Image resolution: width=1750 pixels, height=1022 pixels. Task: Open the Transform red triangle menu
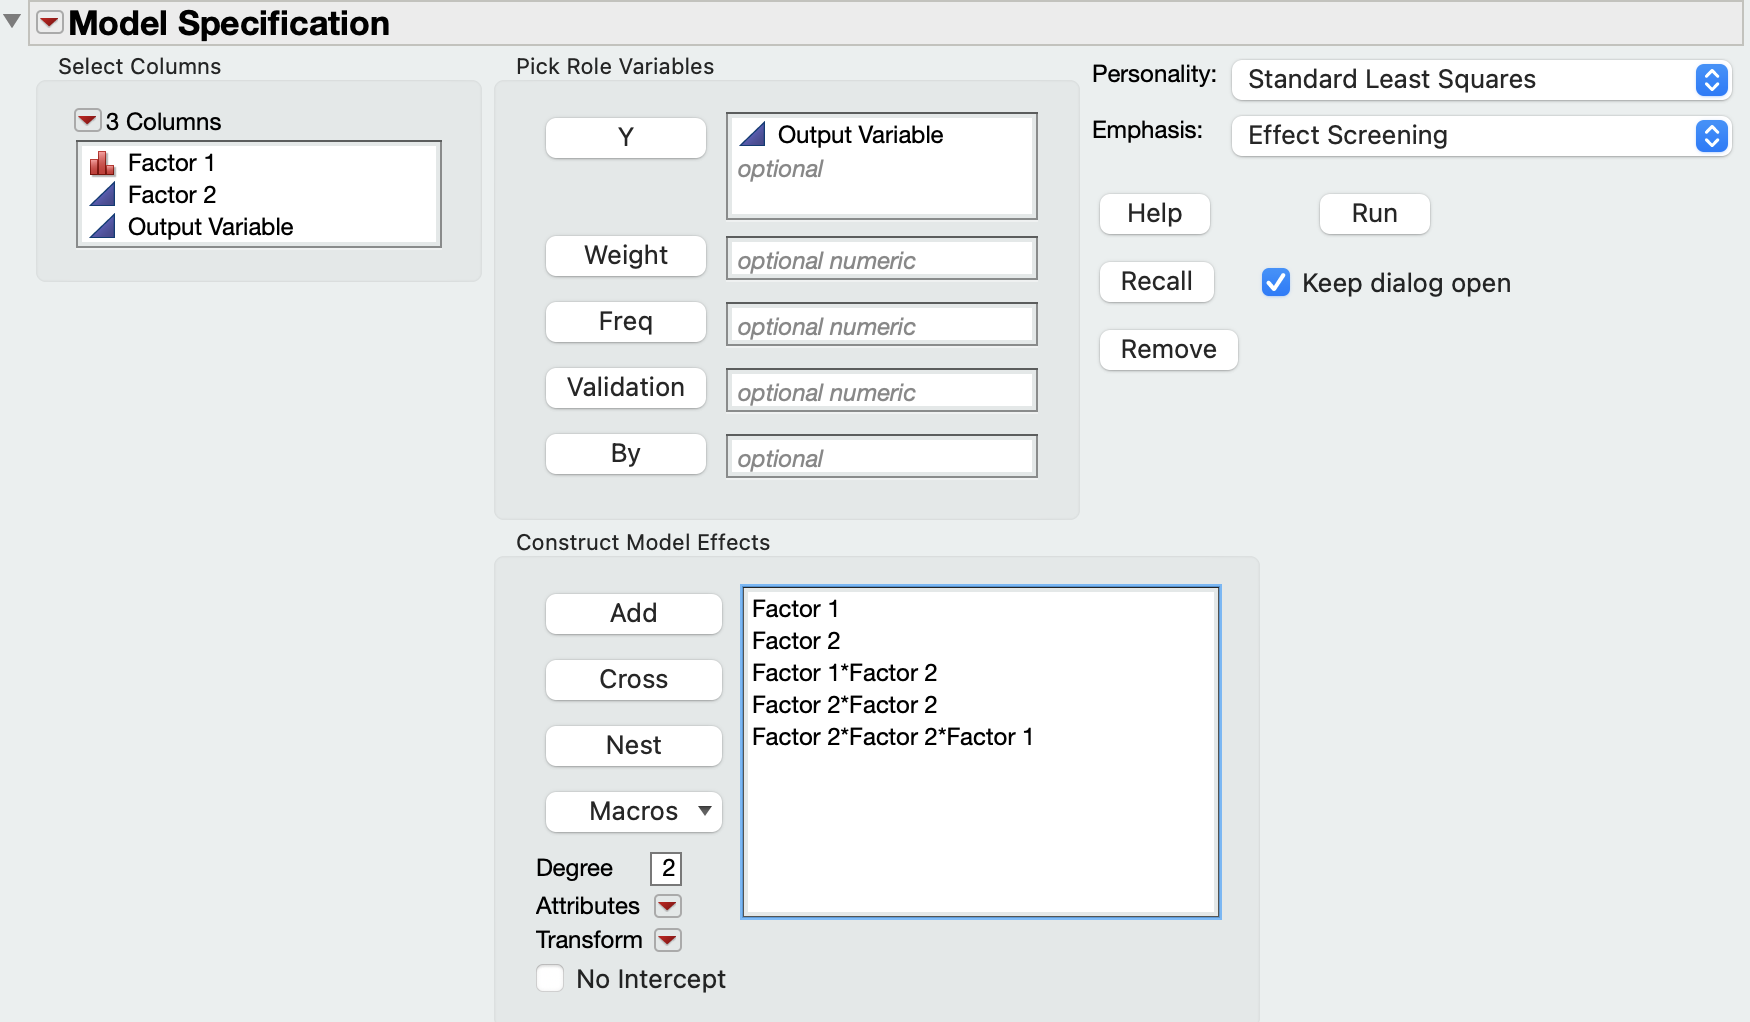[667, 940]
